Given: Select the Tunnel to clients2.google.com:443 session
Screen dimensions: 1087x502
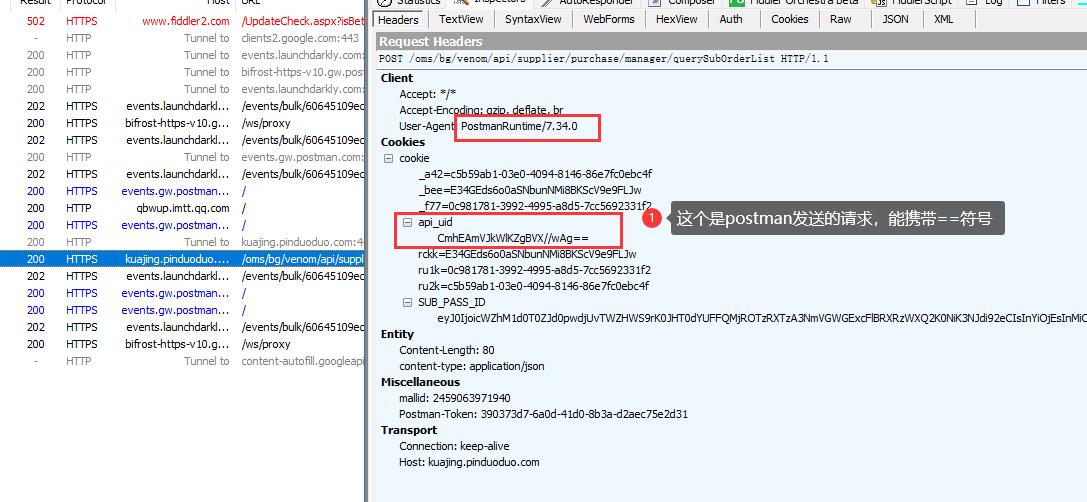Looking at the screenshot, I should click(182, 38).
